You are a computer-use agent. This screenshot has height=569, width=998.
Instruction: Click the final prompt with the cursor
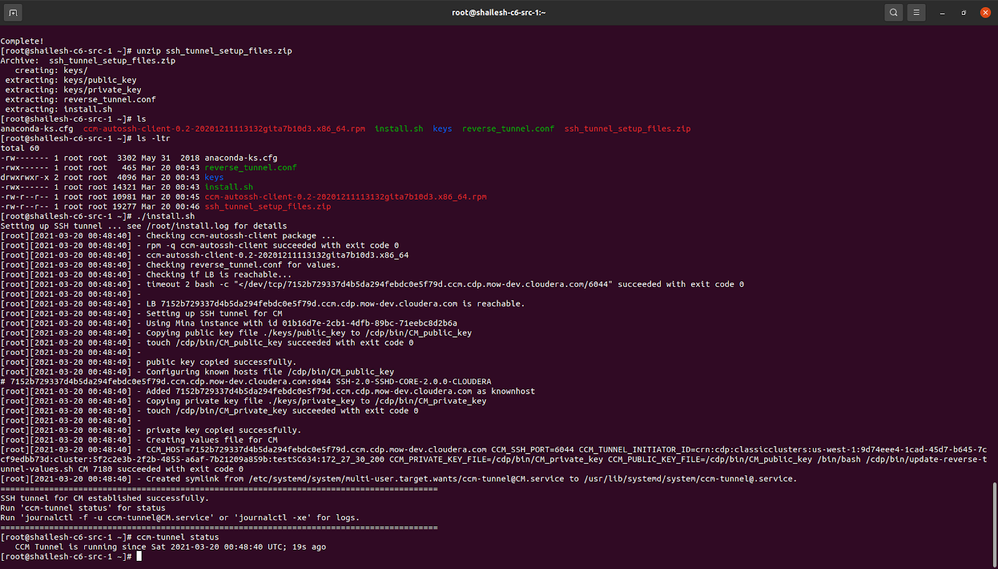point(71,556)
